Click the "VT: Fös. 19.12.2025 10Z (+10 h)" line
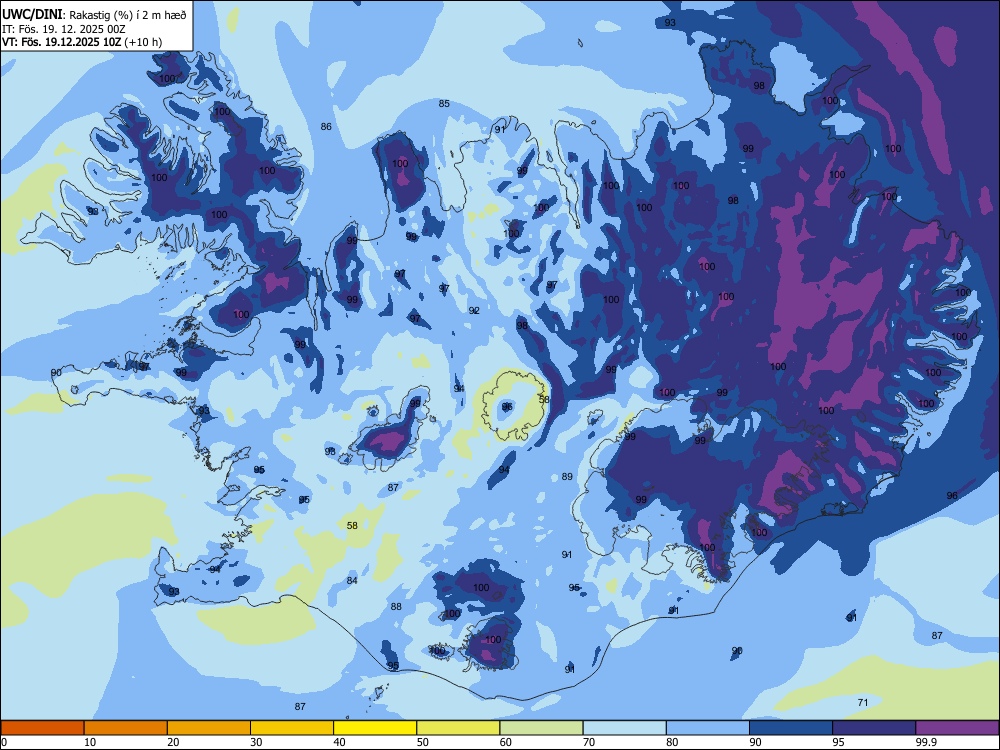The height and width of the screenshot is (750, 1000). tap(82, 42)
